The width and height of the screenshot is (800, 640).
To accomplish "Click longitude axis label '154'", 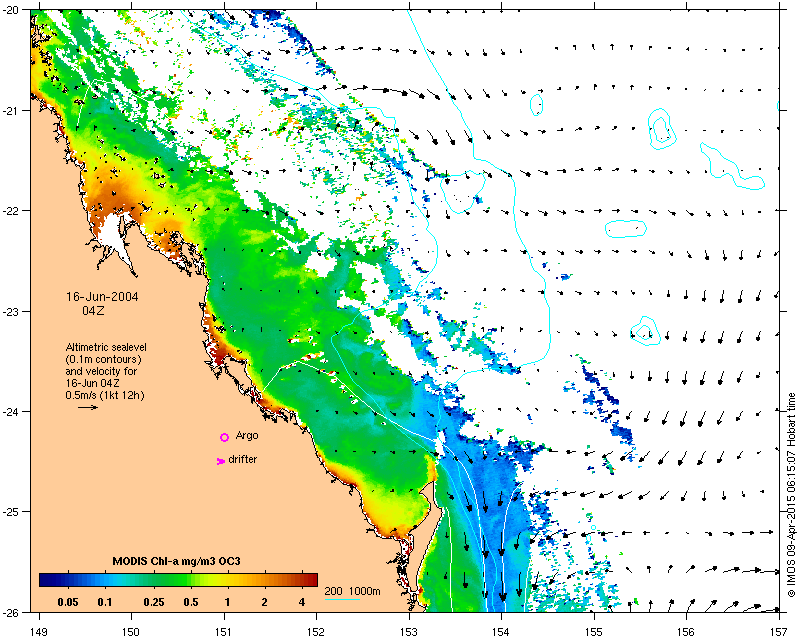I will coord(502,632).
